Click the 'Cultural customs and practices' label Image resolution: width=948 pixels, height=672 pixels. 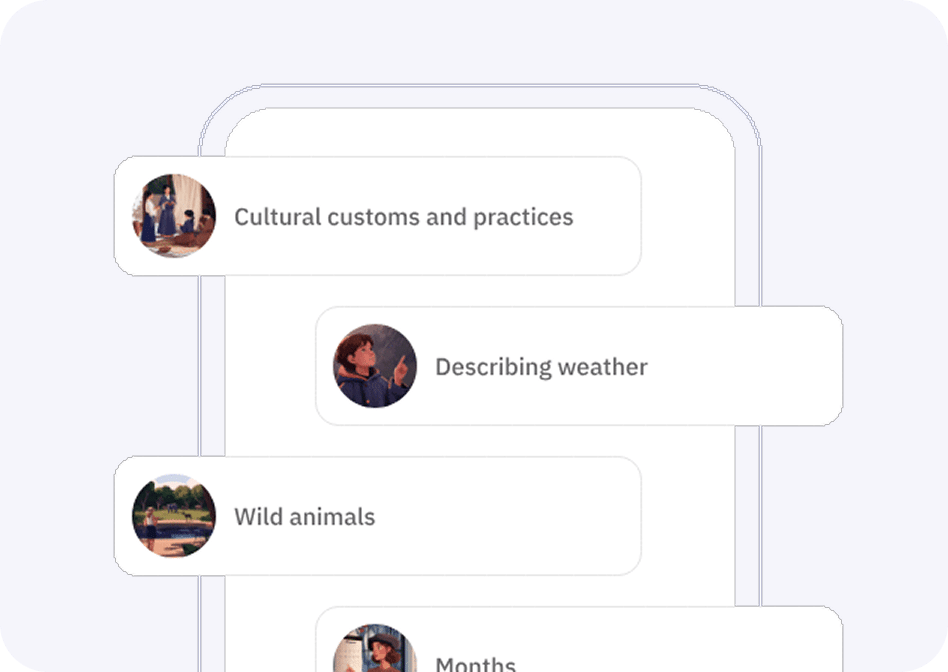pyautogui.click(x=404, y=217)
